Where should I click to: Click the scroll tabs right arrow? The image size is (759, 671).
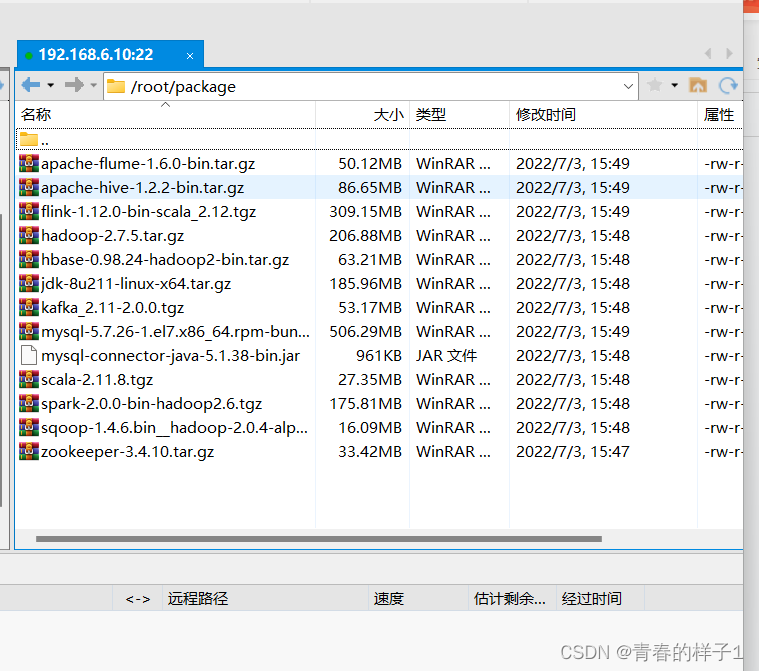(x=729, y=53)
